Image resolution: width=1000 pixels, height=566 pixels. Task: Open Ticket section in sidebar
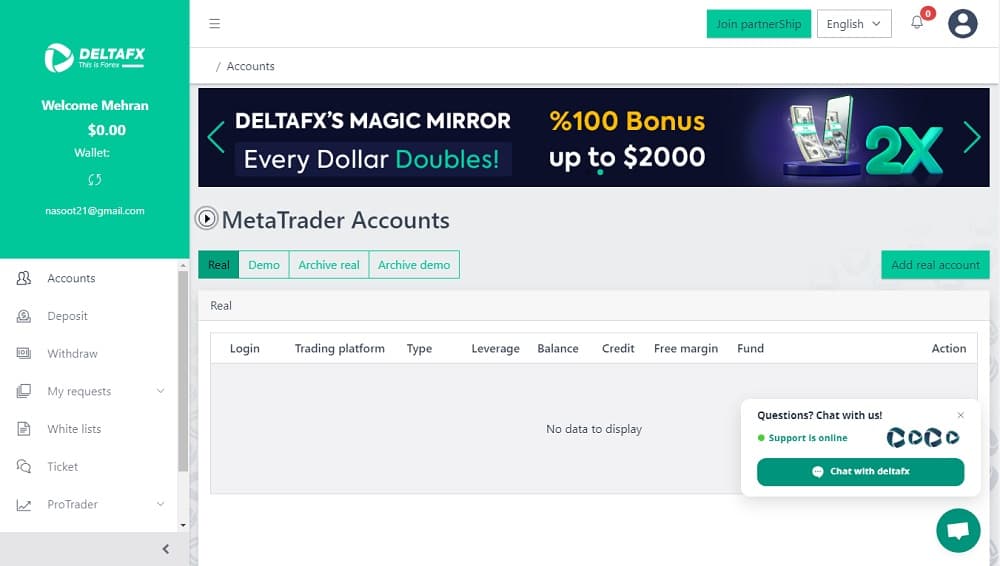pyautogui.click(x=62, y=466)
